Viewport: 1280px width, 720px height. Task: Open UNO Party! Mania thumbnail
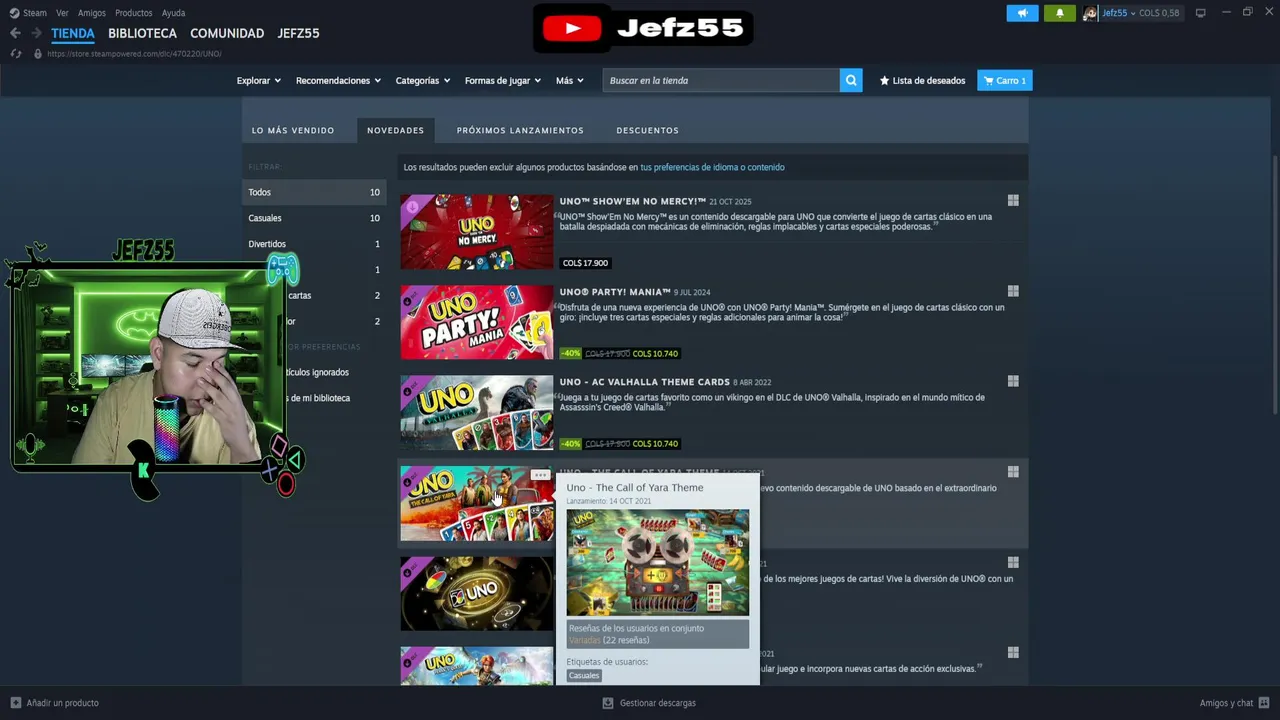[x=477, y=322]
